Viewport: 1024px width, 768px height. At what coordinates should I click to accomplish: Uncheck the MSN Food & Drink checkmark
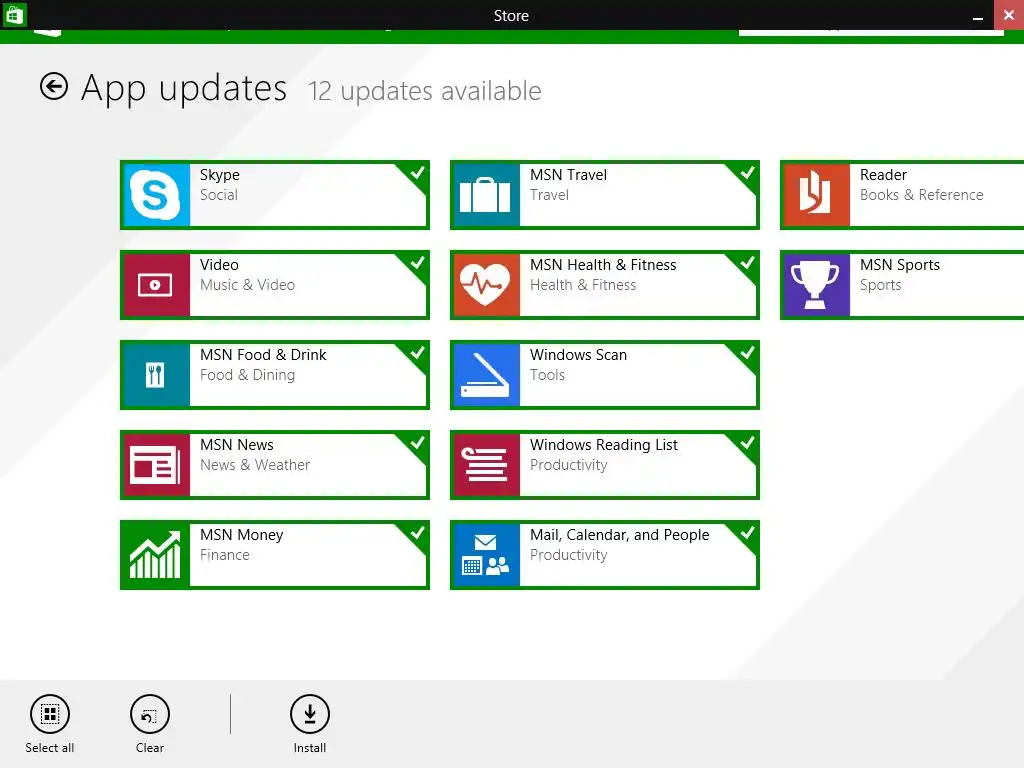417,353
